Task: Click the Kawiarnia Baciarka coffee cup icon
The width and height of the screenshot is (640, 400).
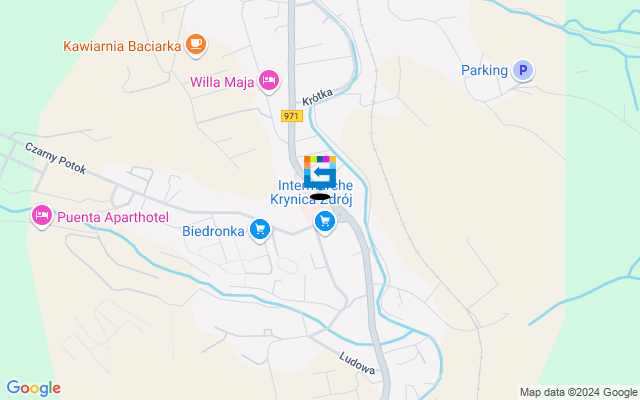Action: pos(196,44)
